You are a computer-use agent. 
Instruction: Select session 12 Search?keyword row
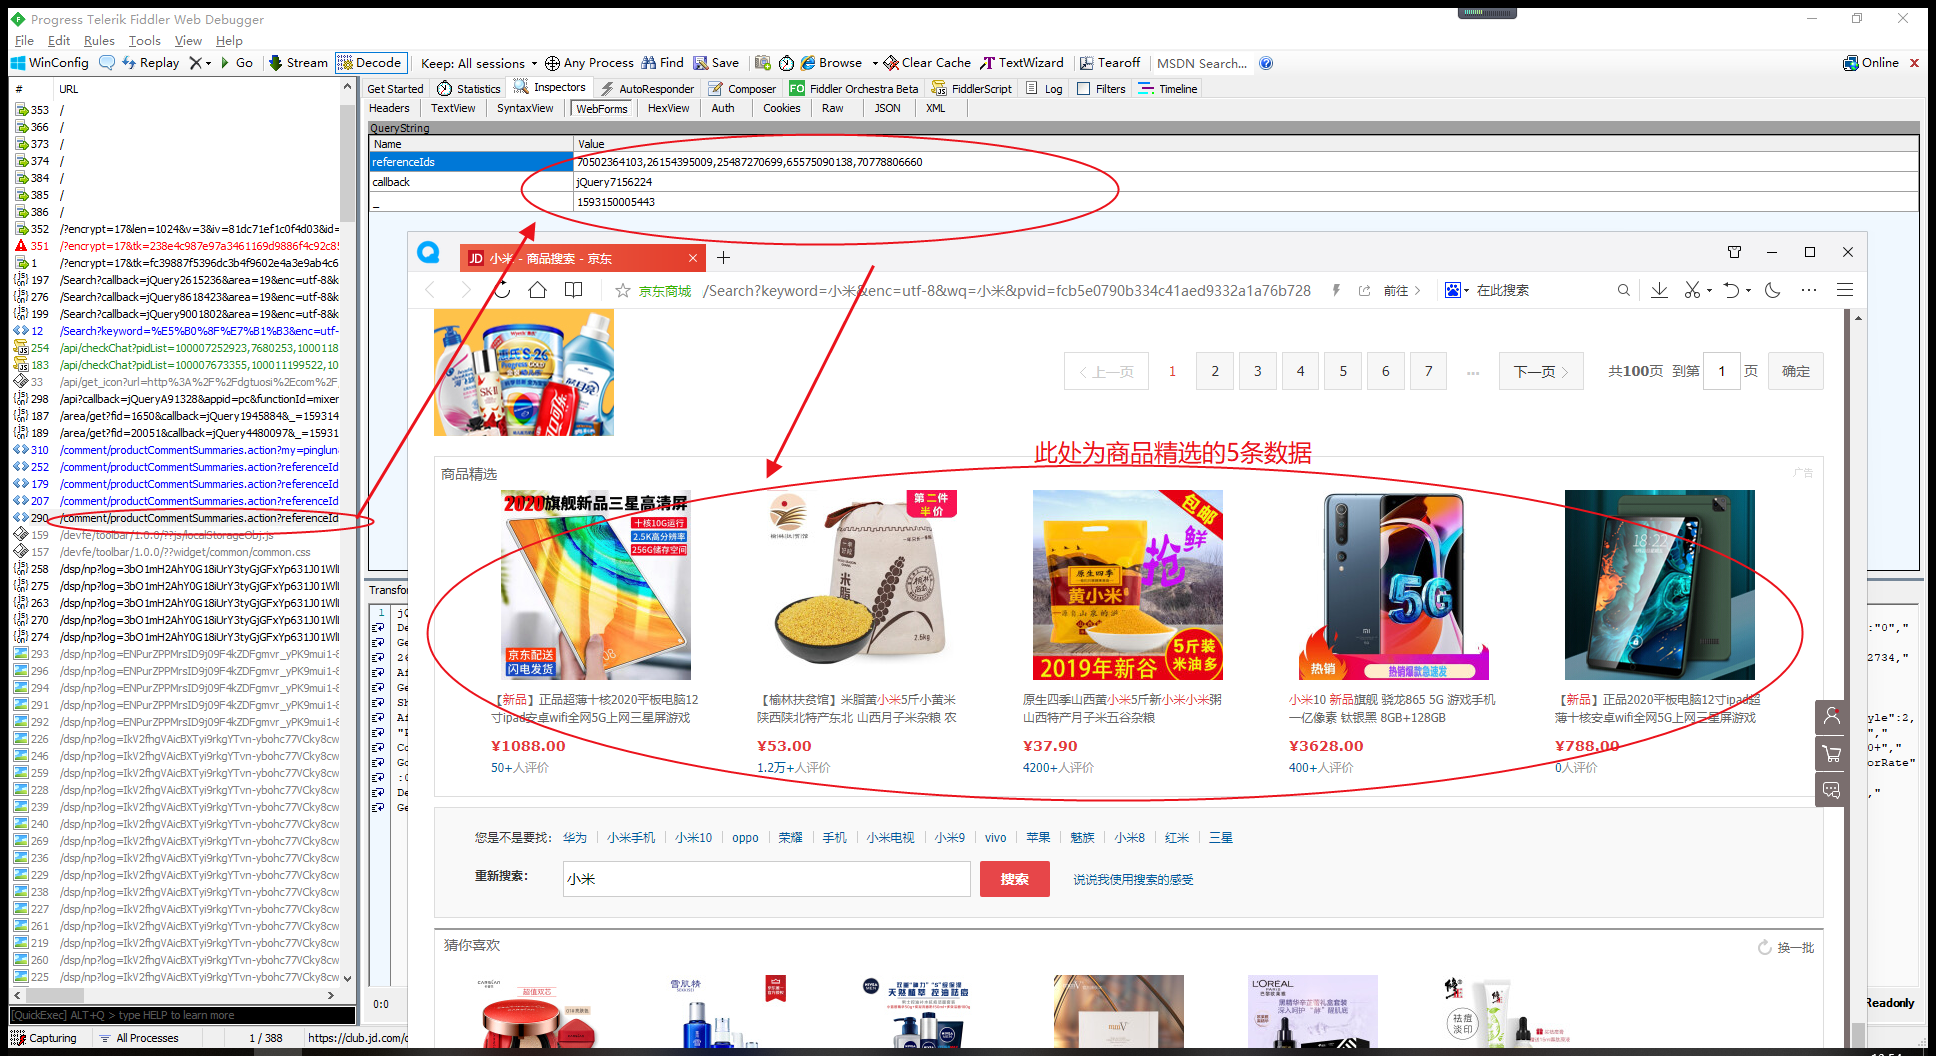(x=177, y=331)
